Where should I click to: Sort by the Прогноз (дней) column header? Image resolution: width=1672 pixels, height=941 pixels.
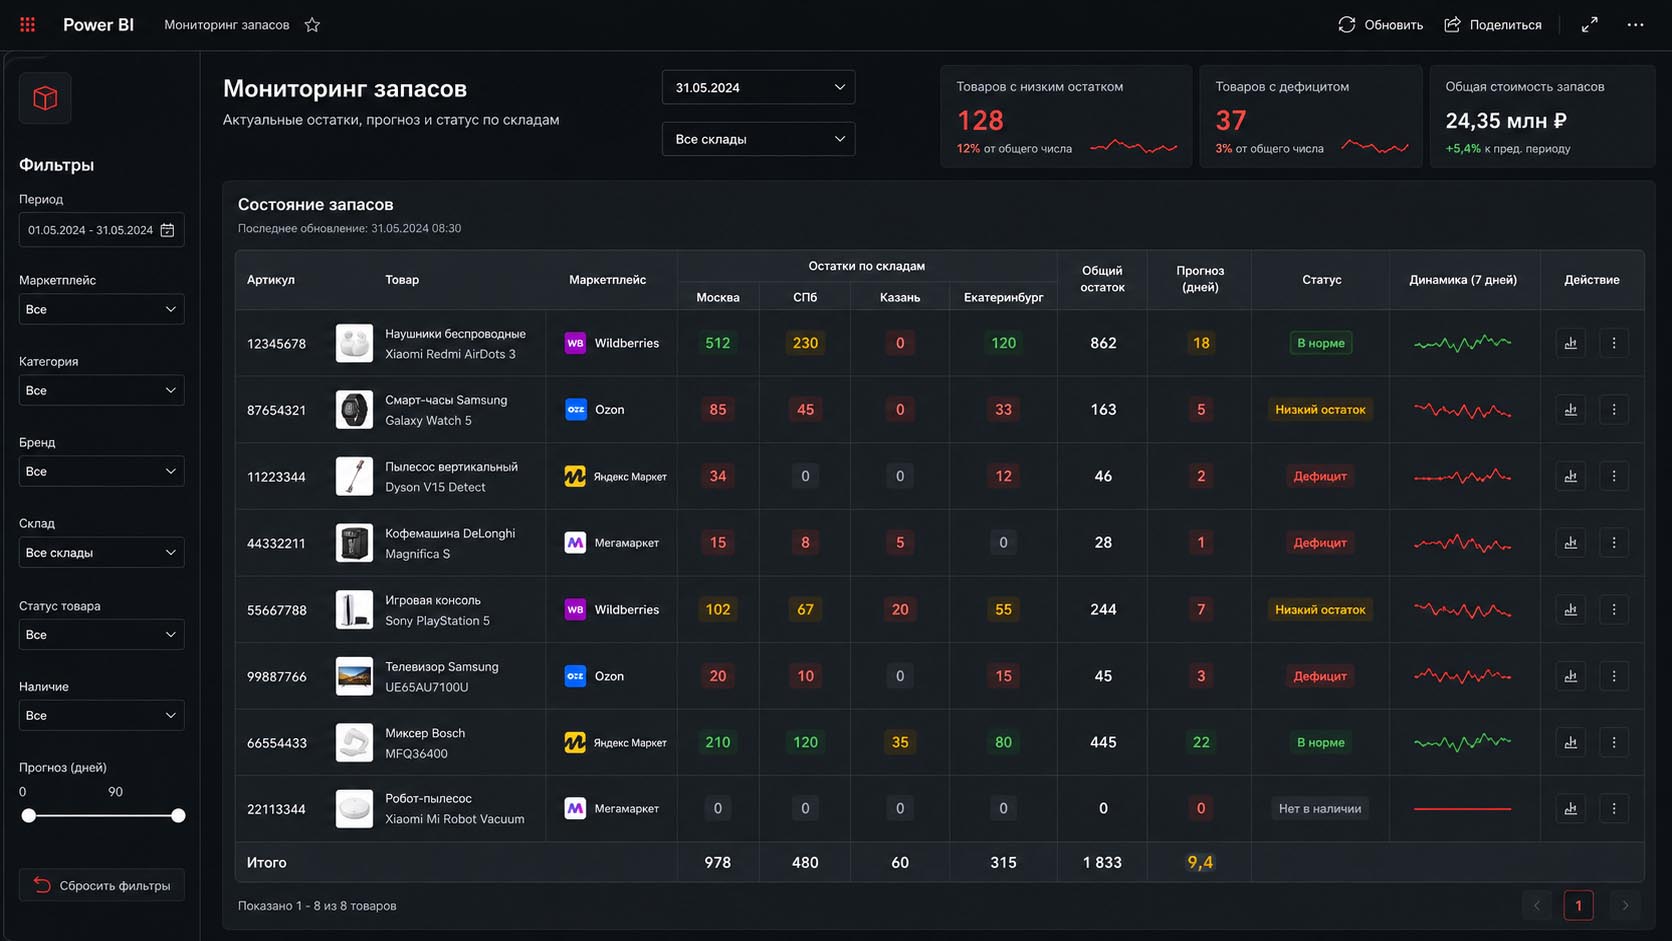pos(1200,279)
